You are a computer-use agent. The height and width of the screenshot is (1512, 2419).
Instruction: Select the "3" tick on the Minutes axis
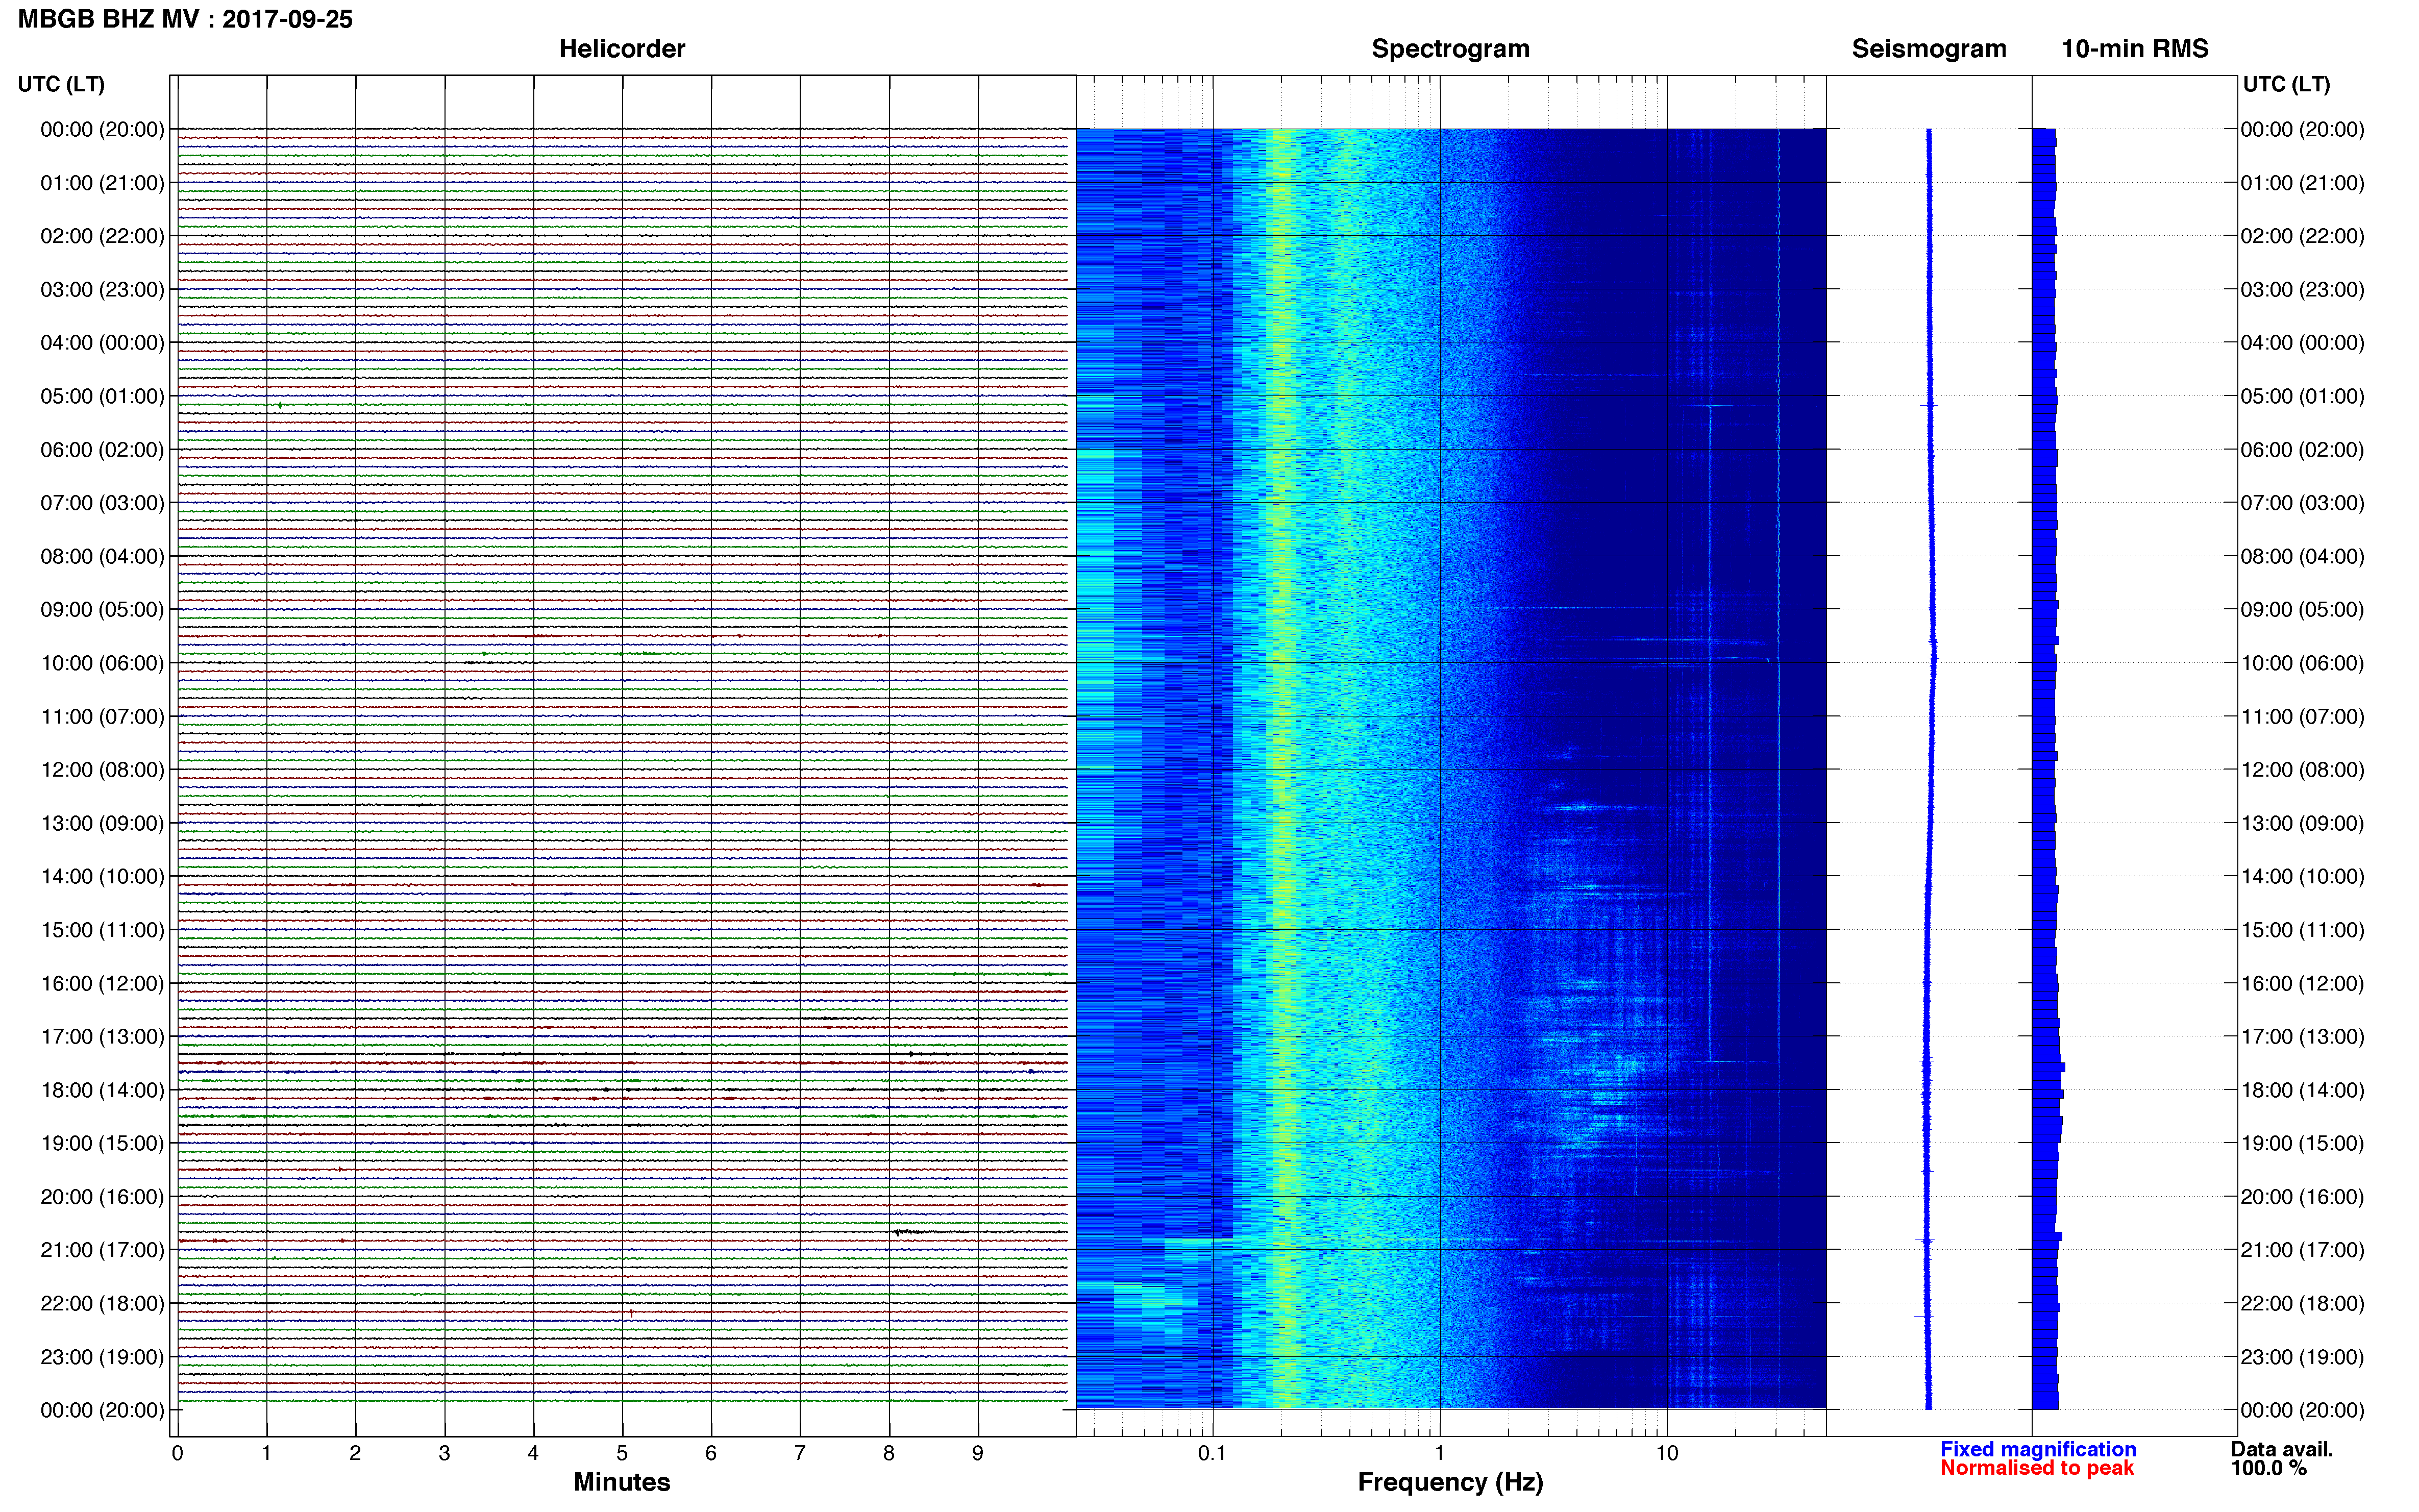444,1454
